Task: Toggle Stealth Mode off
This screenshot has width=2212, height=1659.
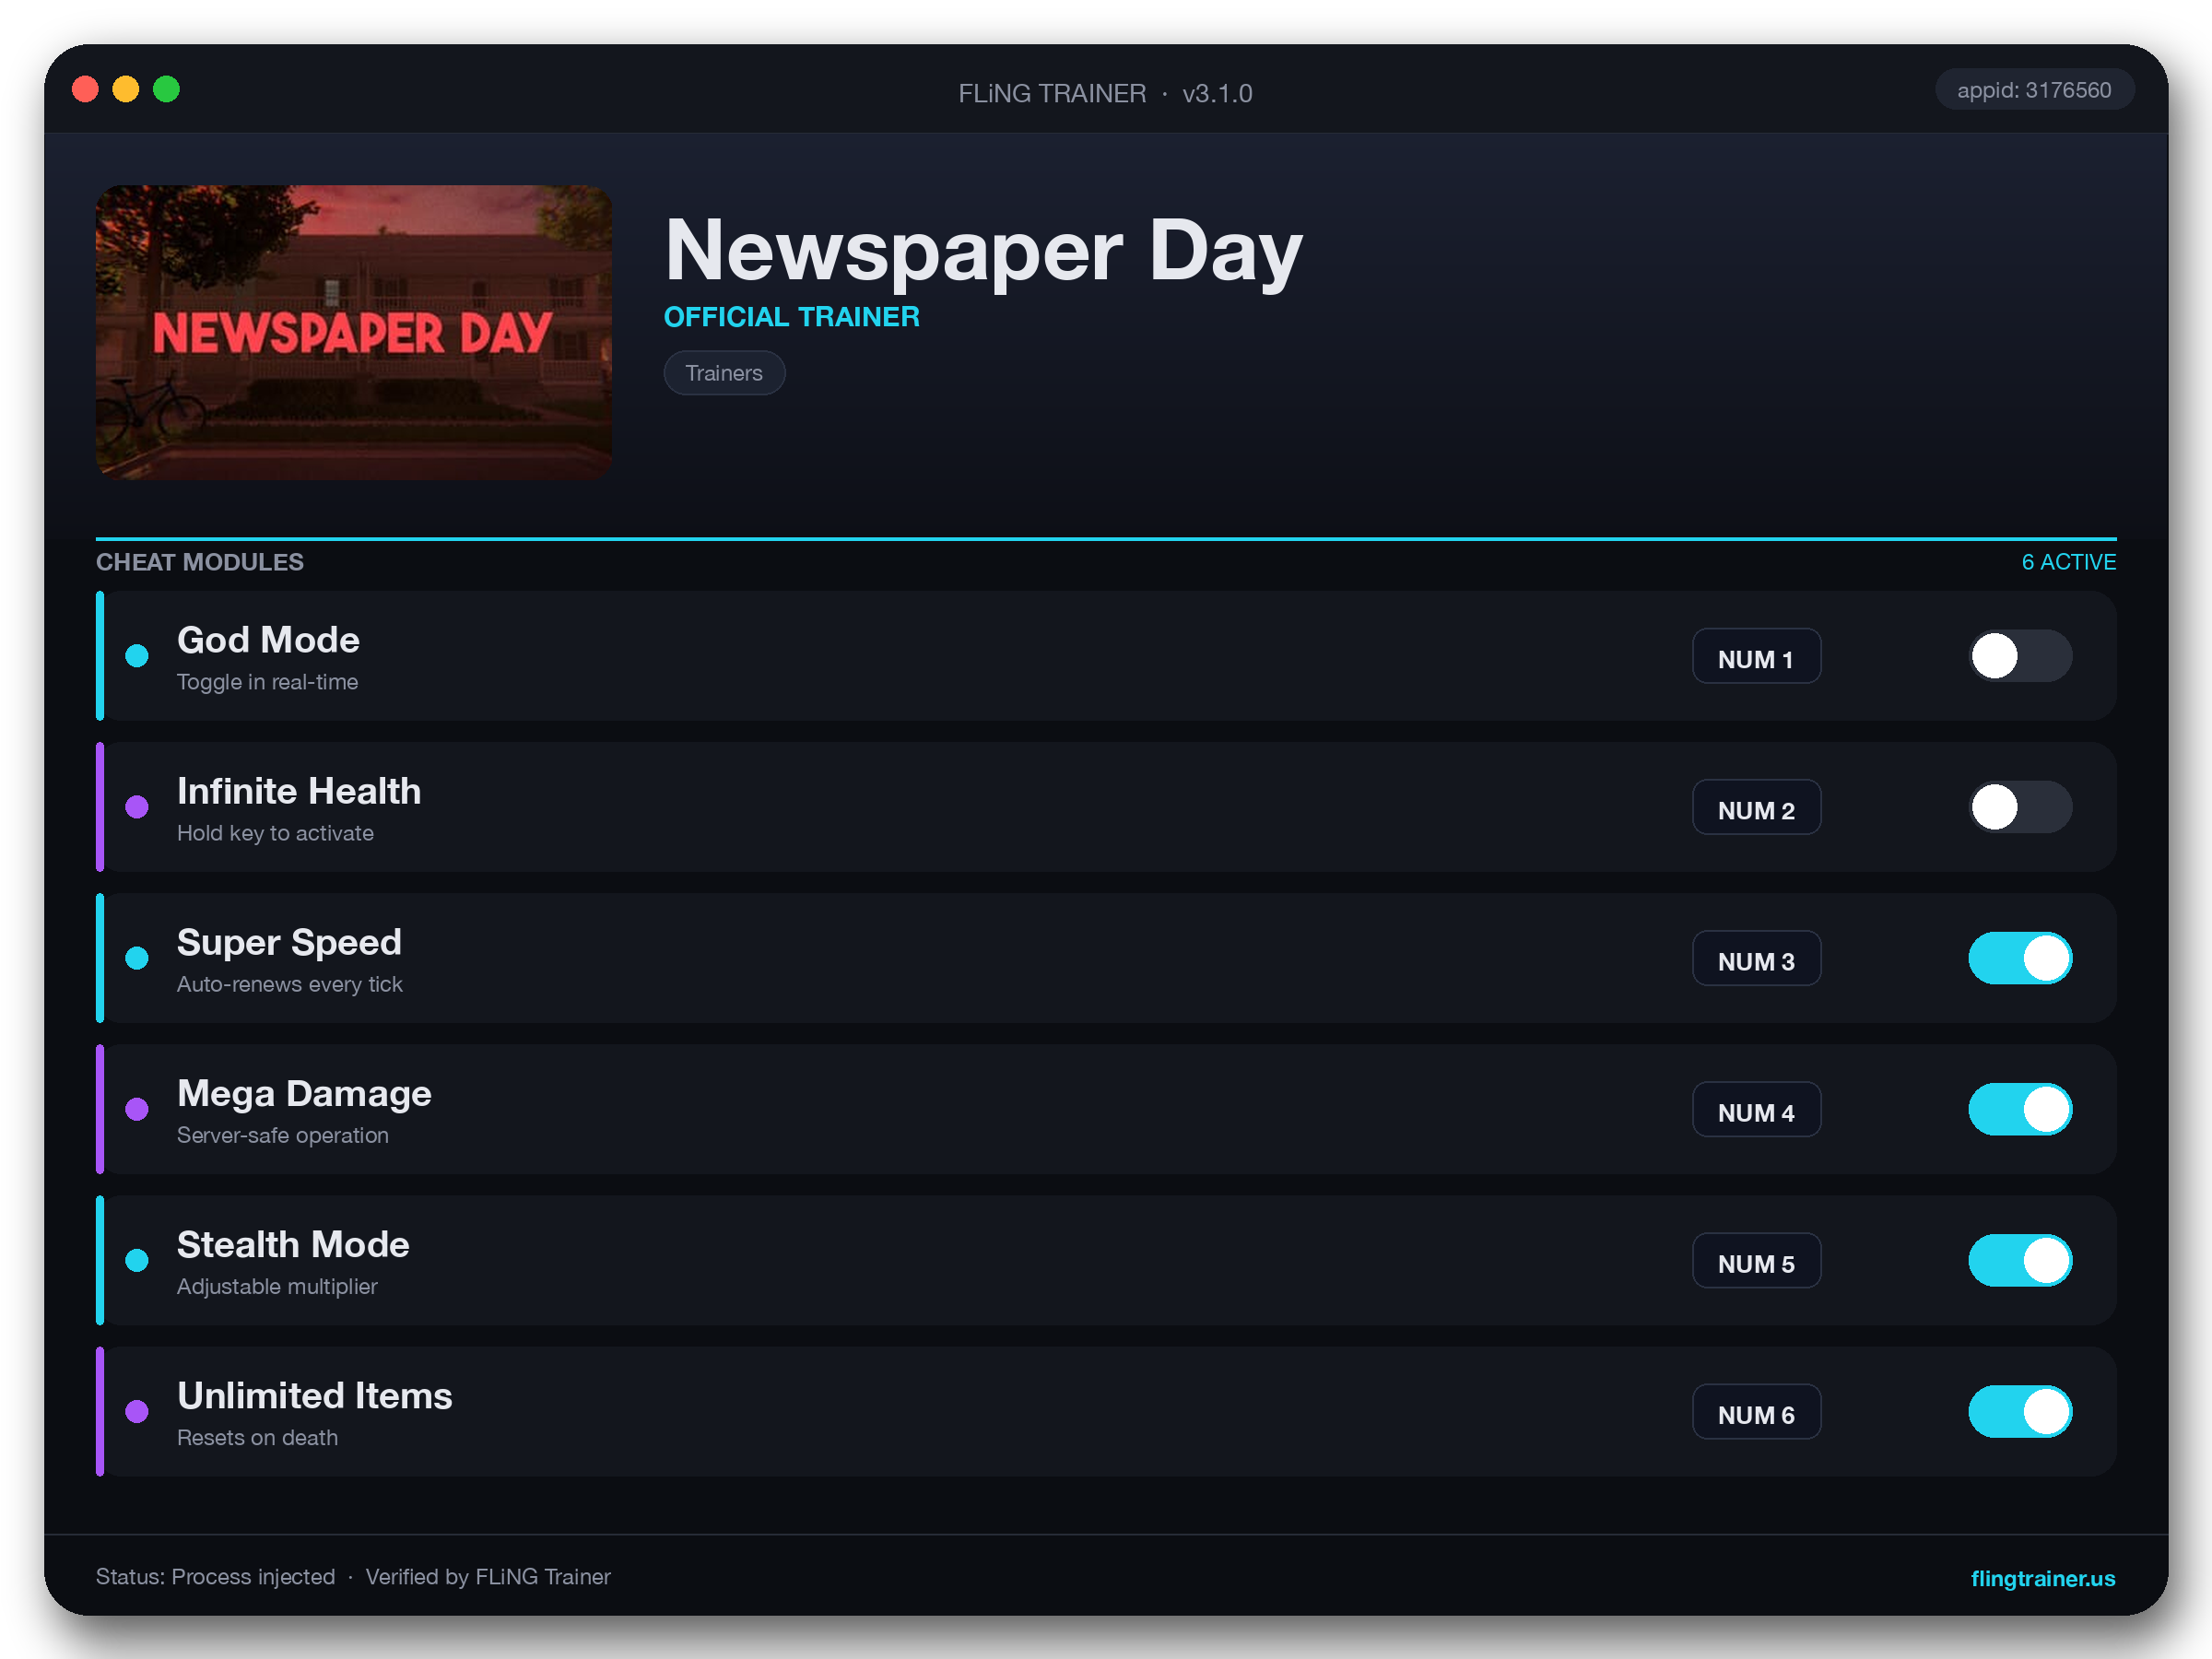Action: [x=2020, y=1260]
